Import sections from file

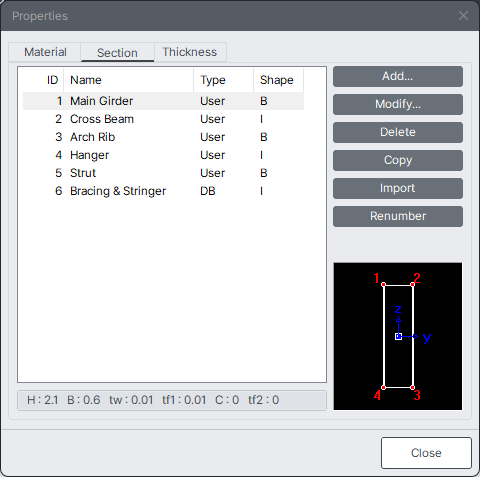(x=398, y=188)
